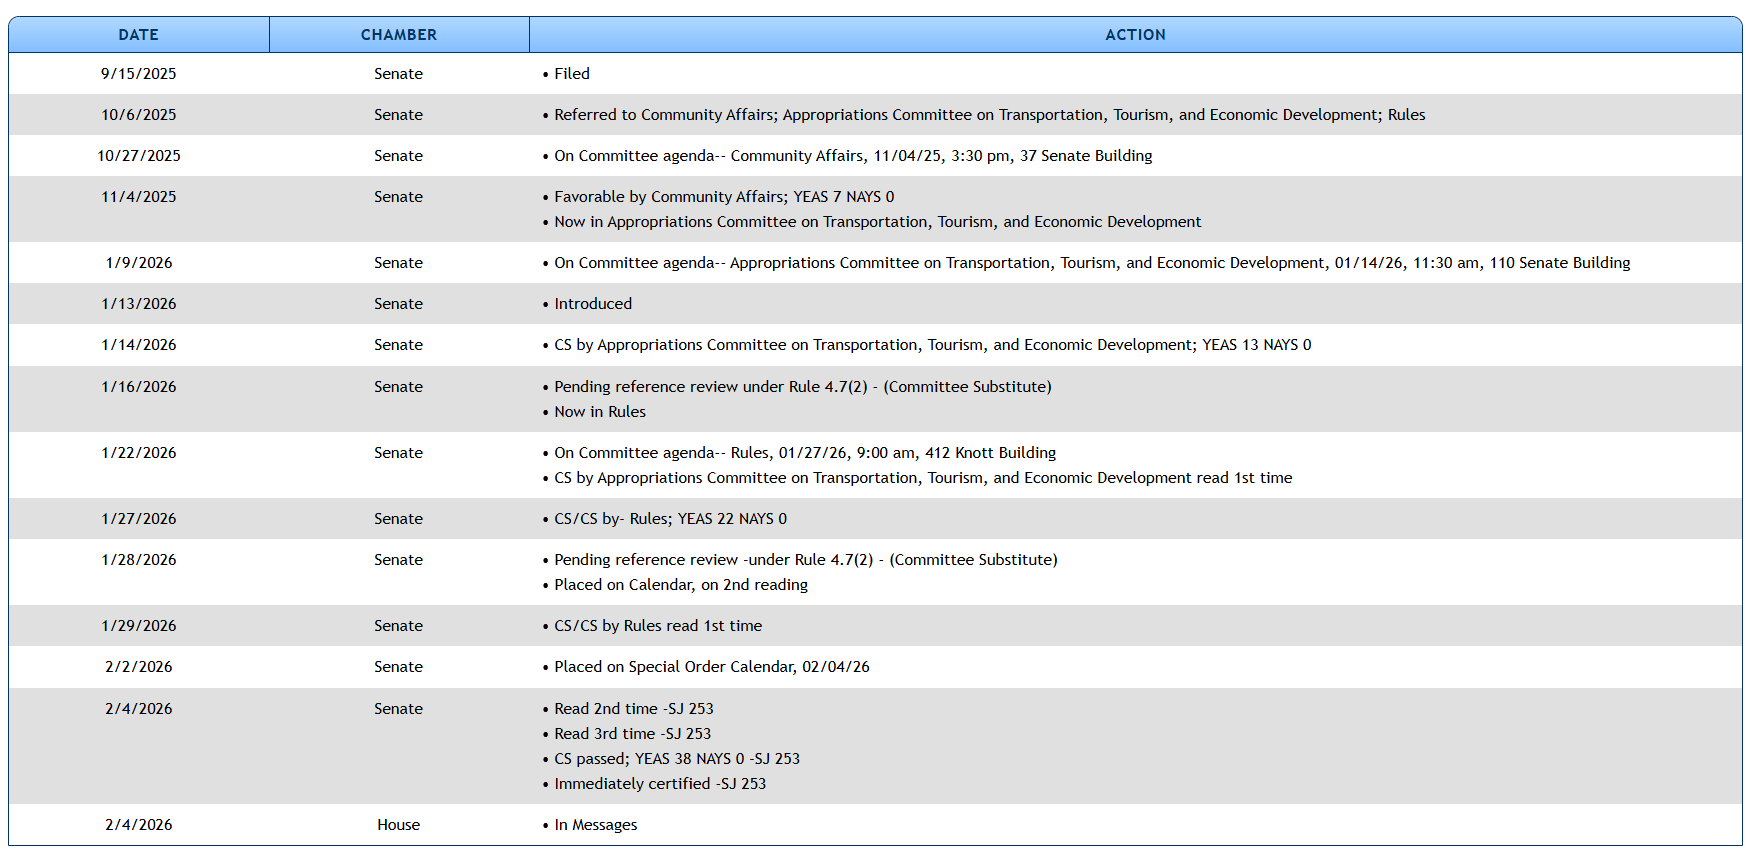The height and width of the screenshot is (853, 1750).
Task: Click the 'Immediately certified -SJ 253' line
Action: tap(659, 784)
